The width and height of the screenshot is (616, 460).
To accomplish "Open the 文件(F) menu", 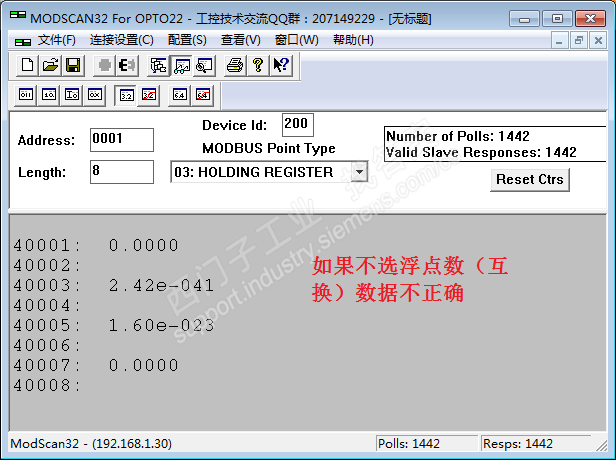I will pos(57,40).
